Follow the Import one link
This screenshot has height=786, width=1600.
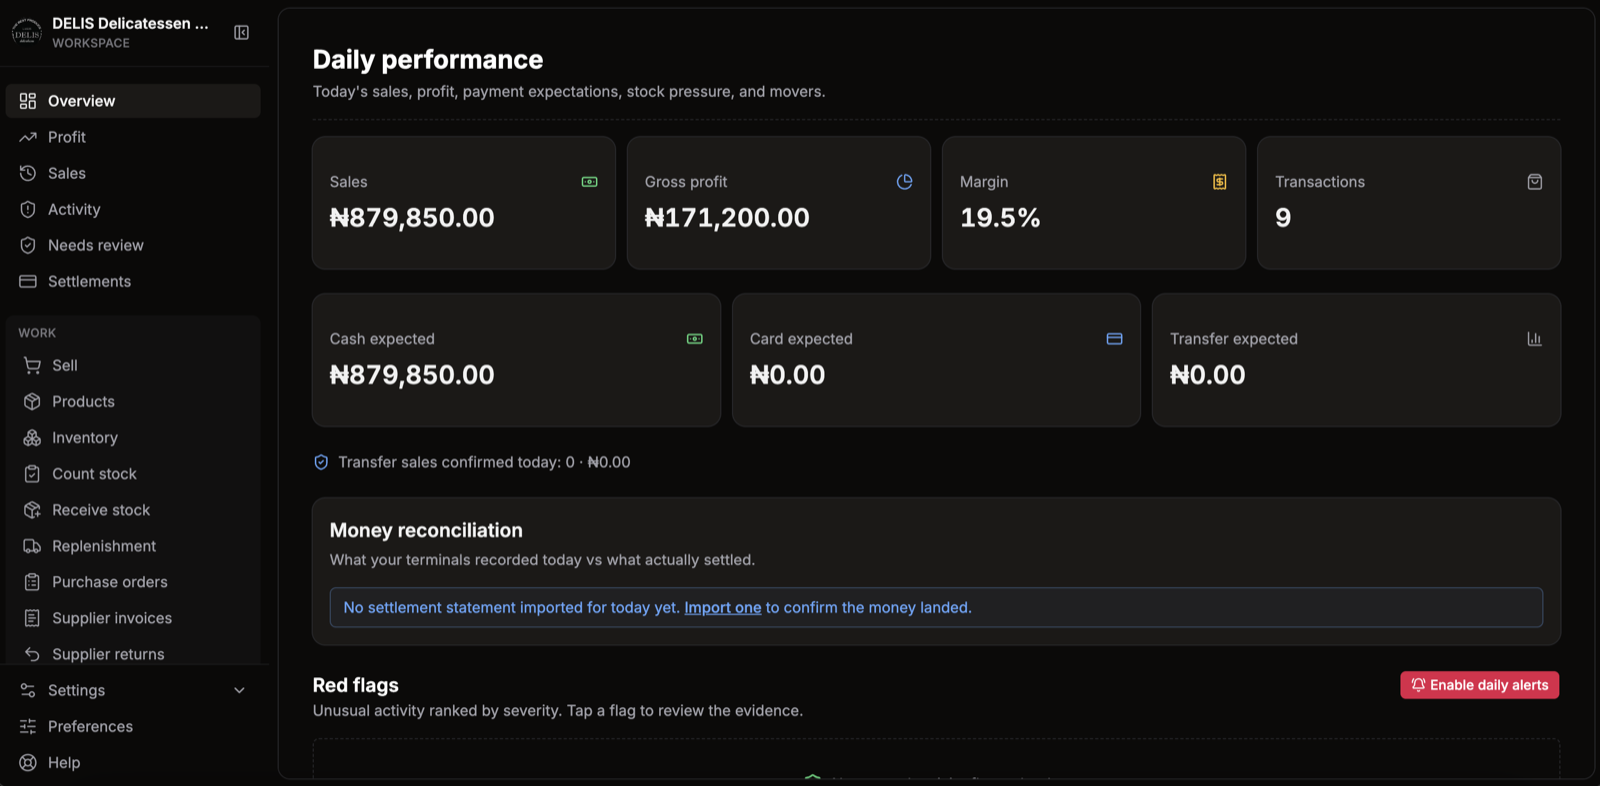click(x=722, y=607)
